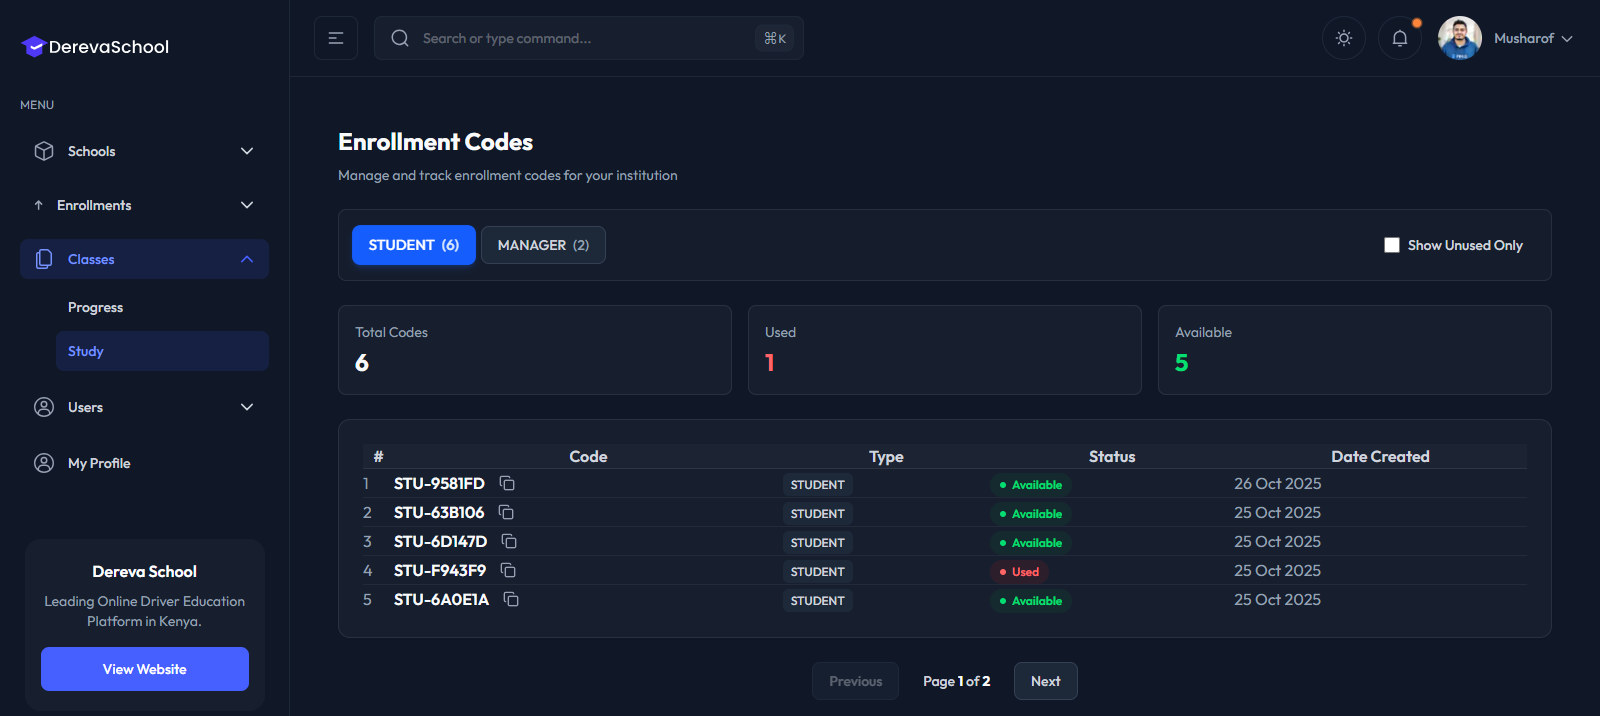This screenshot has width=1600, height=716.
Task: Click the View Website button
Action: point(145,669)
